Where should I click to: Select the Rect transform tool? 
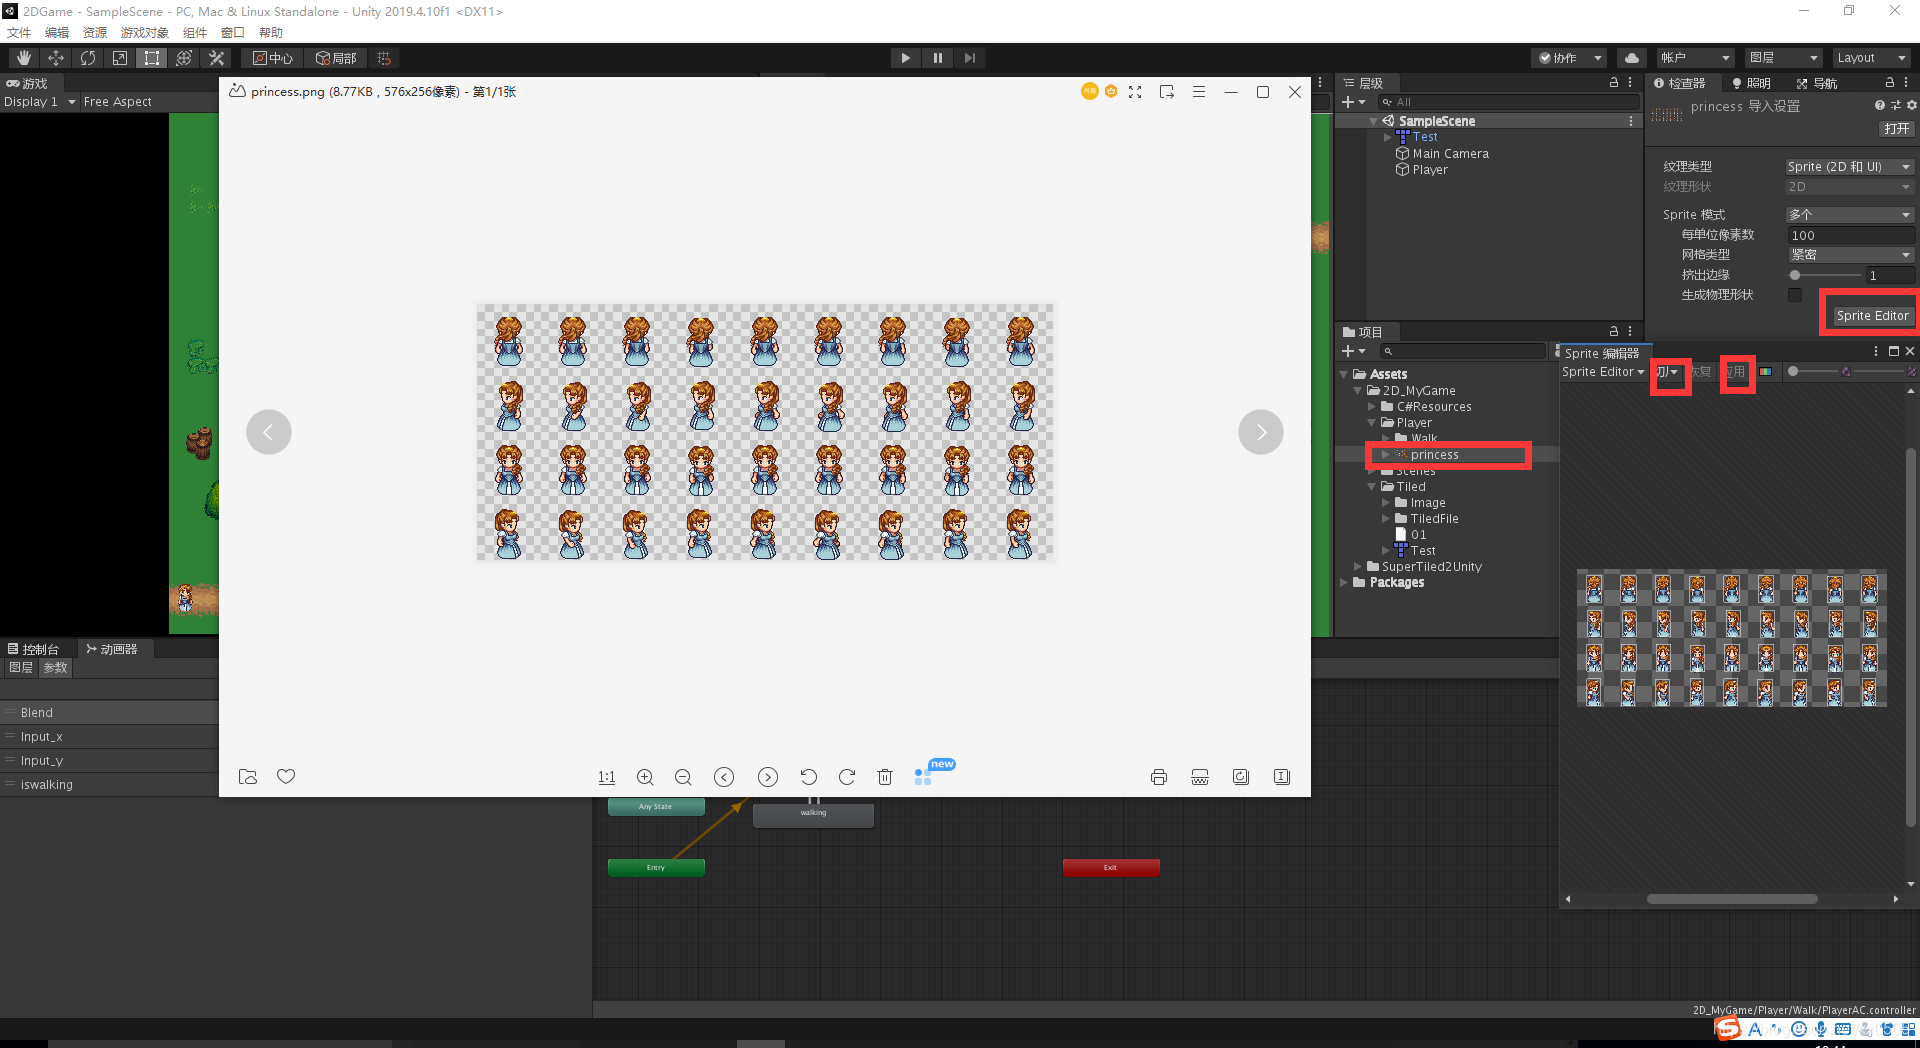click(x=152, y=58)
